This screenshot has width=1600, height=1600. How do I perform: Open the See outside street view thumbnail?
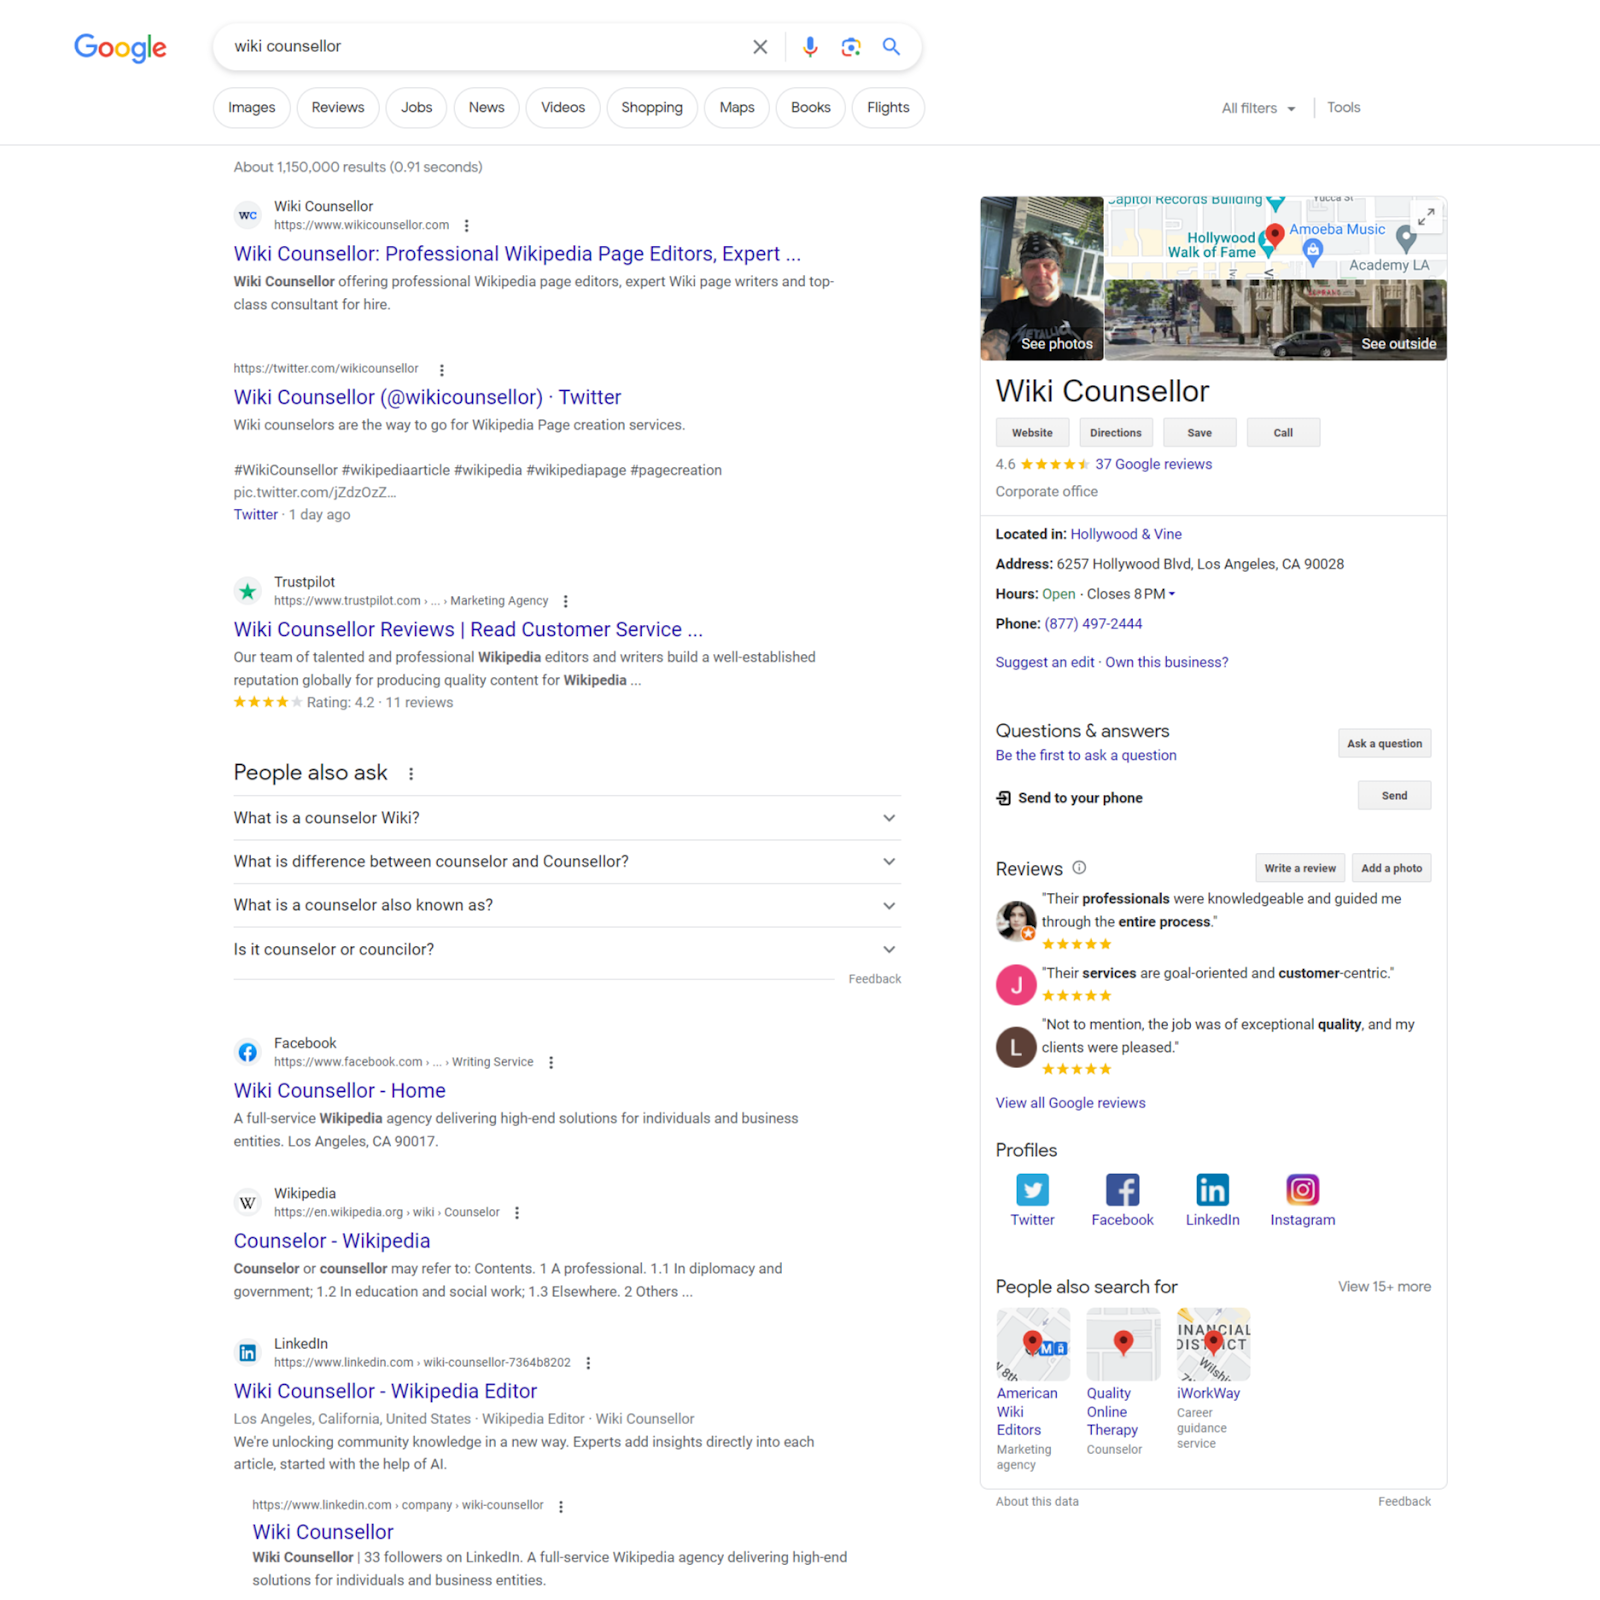(1276, 319)
